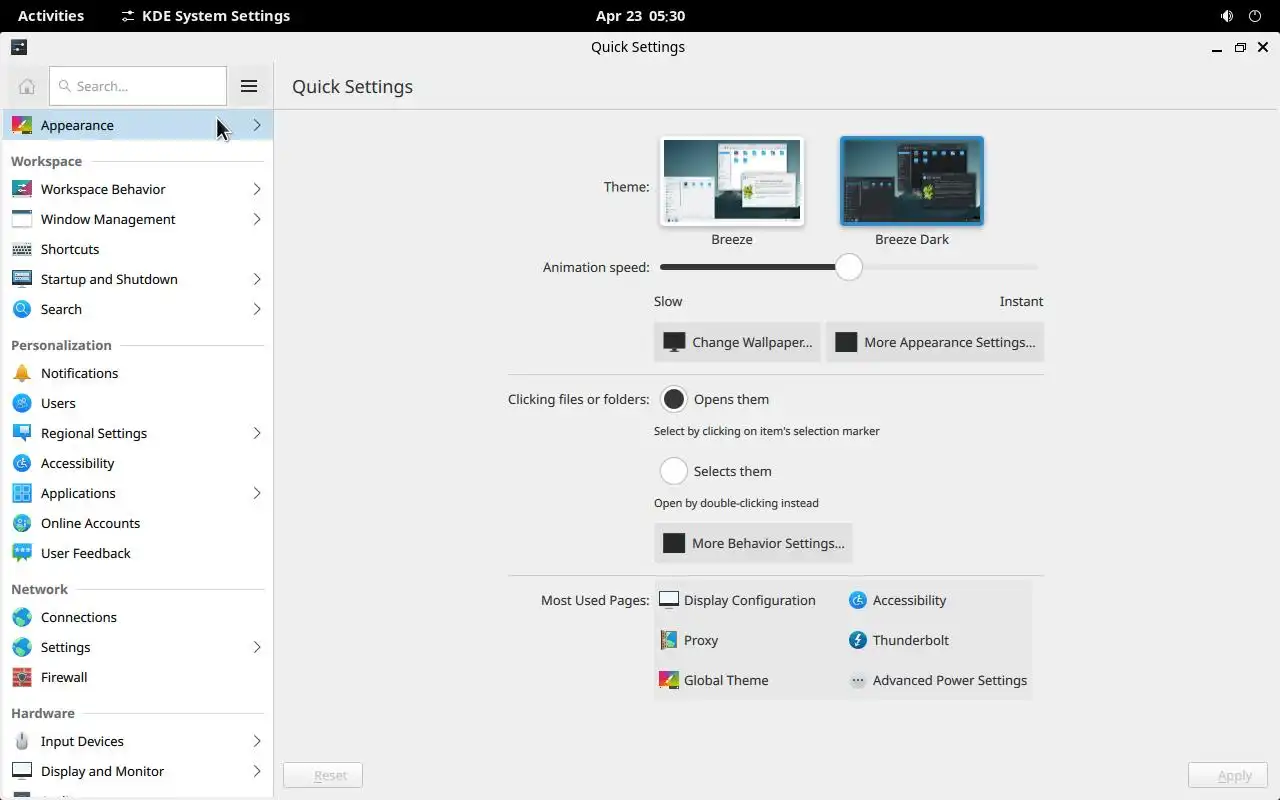Click the Notifications bell icon
The image size is (1280, 800).
pos(22,373)
